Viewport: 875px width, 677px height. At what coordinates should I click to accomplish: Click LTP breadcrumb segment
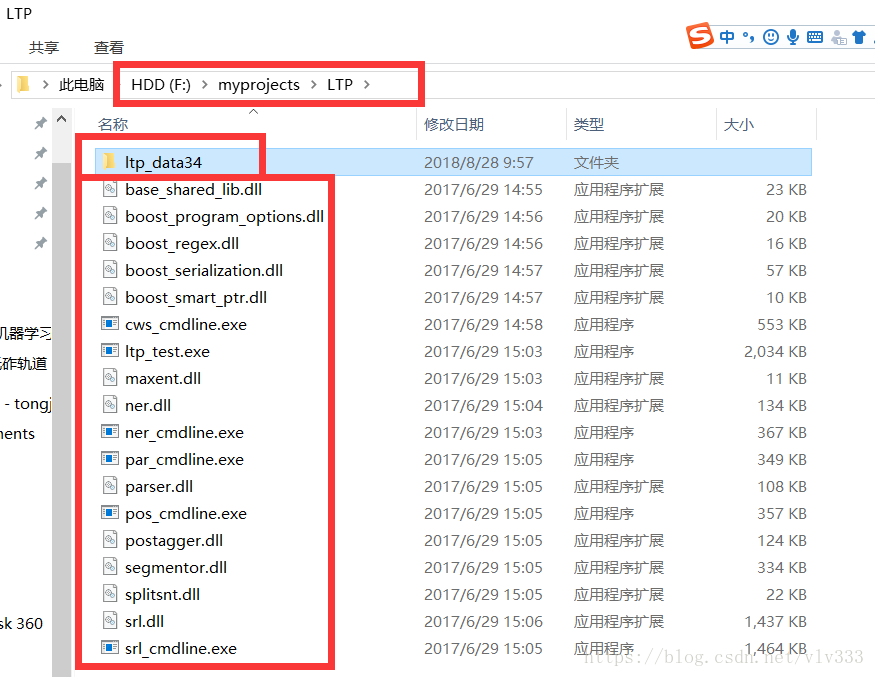[340, 85]
